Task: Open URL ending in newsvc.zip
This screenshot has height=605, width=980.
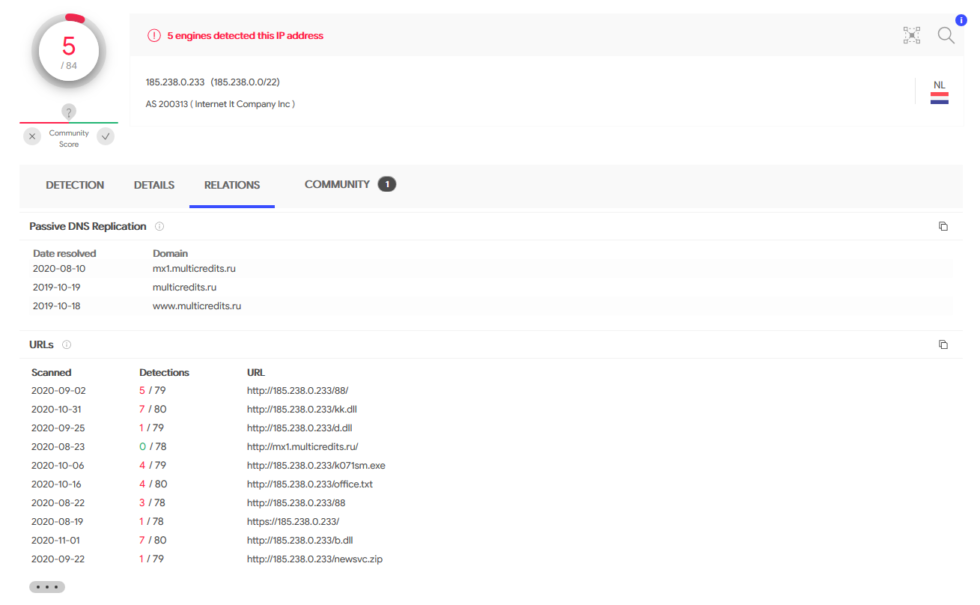Action: click(314, 559)
